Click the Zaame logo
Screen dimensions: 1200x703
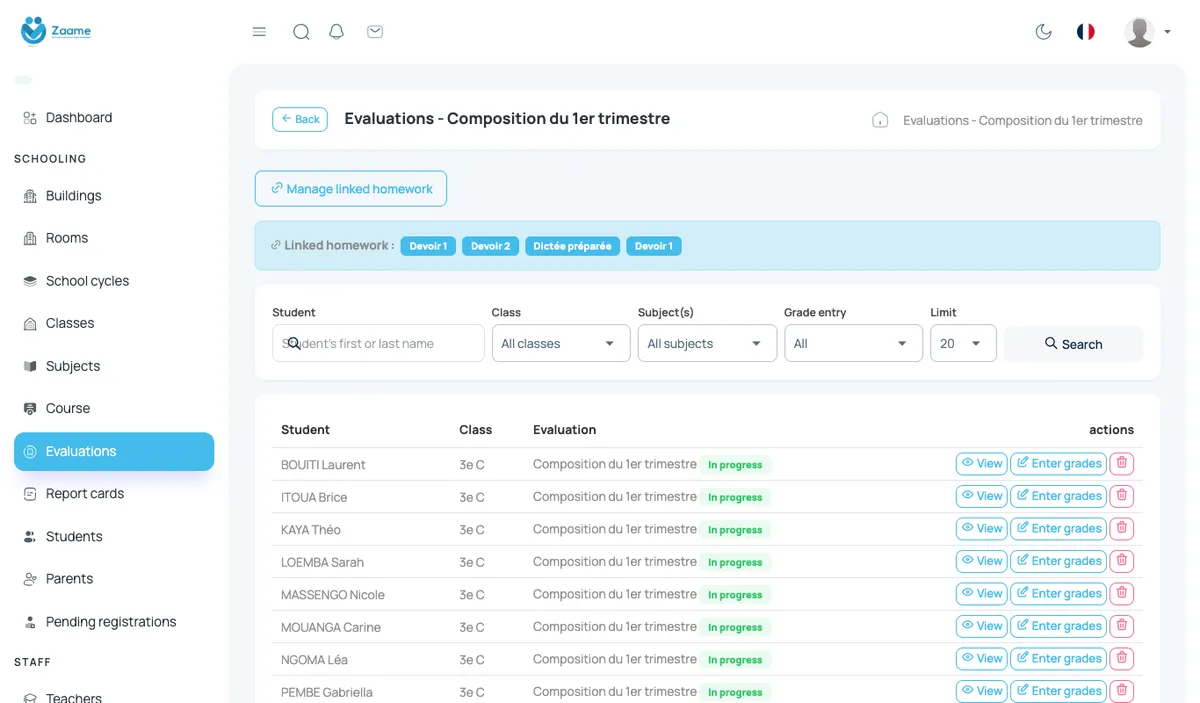point(56,31)
